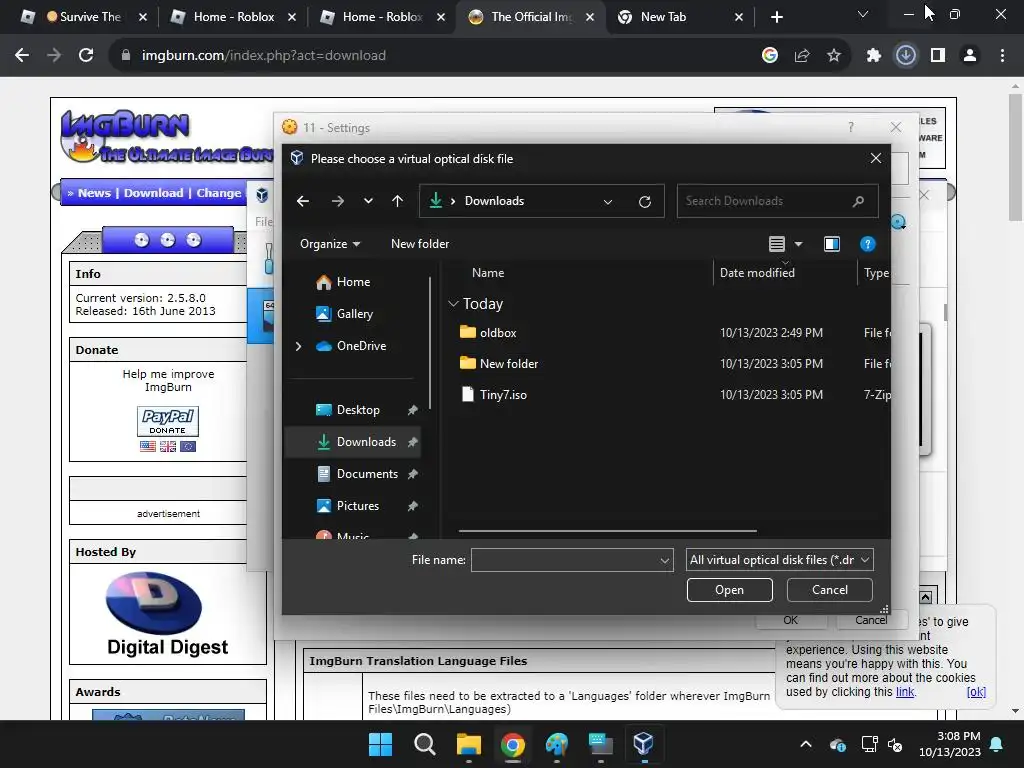
Task: Create a New folder
Action: pos(420,244)
